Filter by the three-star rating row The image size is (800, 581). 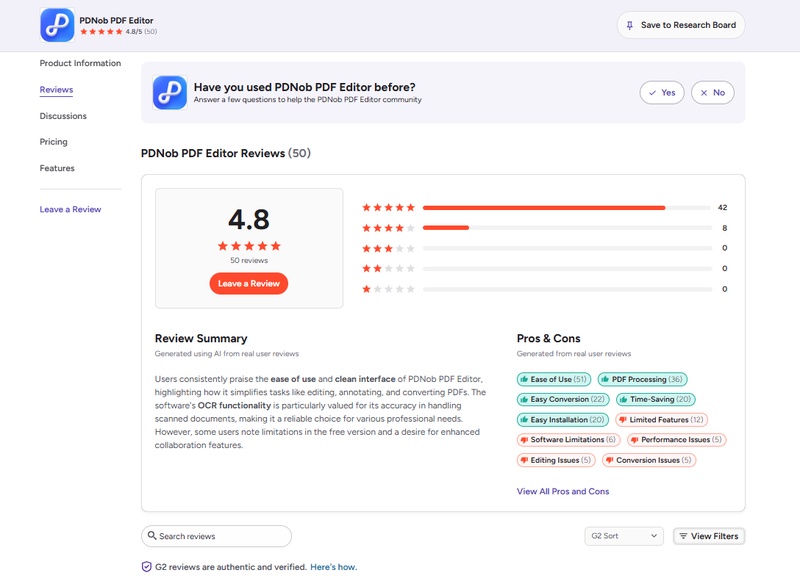pos(545,248)
